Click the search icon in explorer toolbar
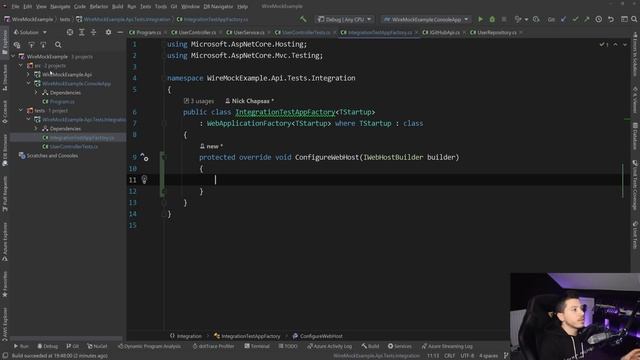The image size is (640, 360). click(x=58, y=45)
